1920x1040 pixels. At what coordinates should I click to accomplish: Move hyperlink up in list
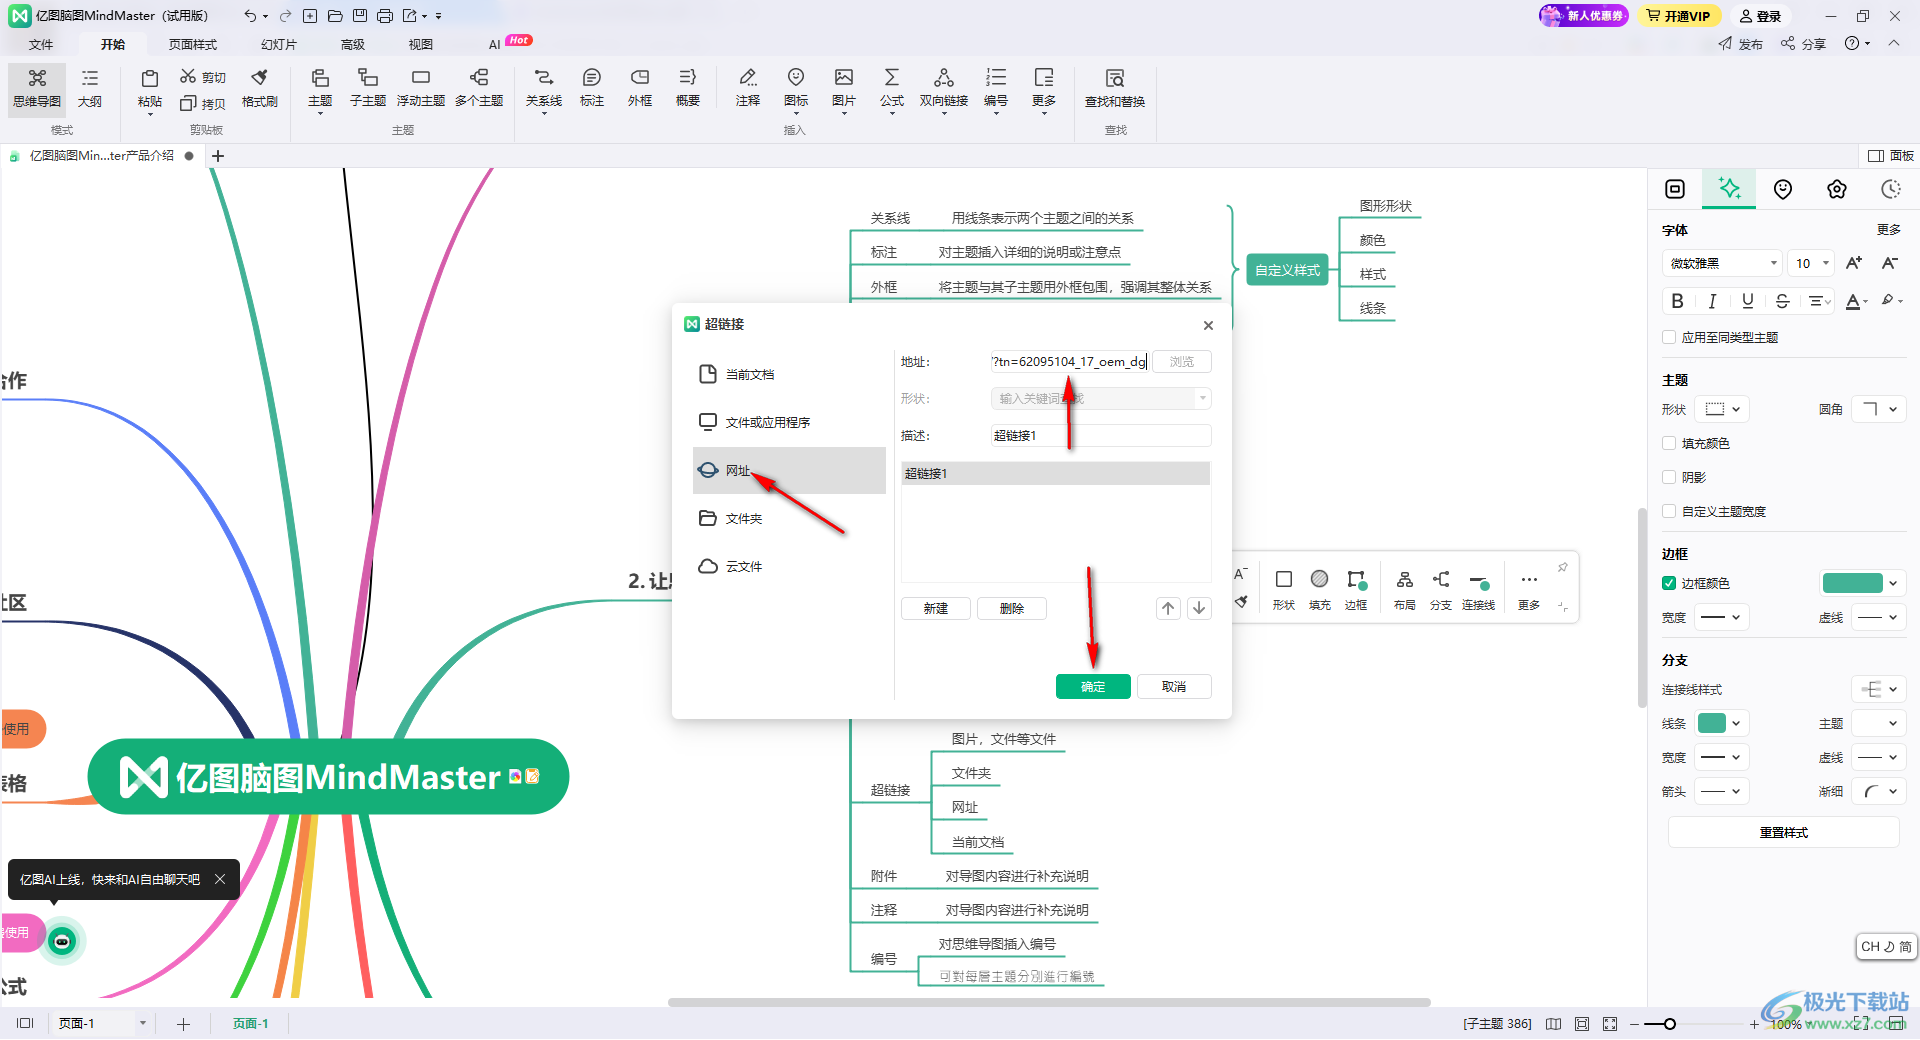1168,608
